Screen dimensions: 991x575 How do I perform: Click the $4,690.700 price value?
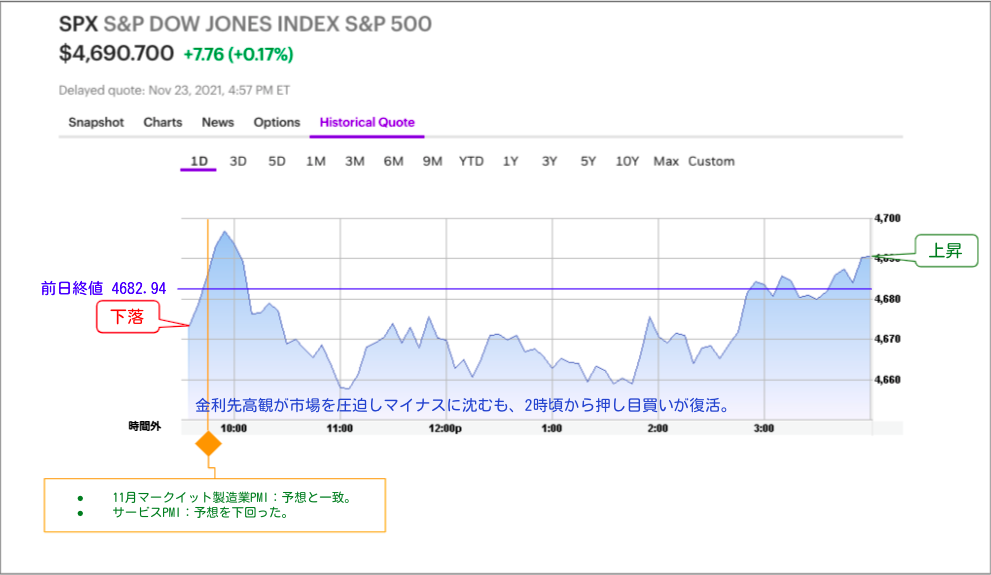click(x=116, y=53)
